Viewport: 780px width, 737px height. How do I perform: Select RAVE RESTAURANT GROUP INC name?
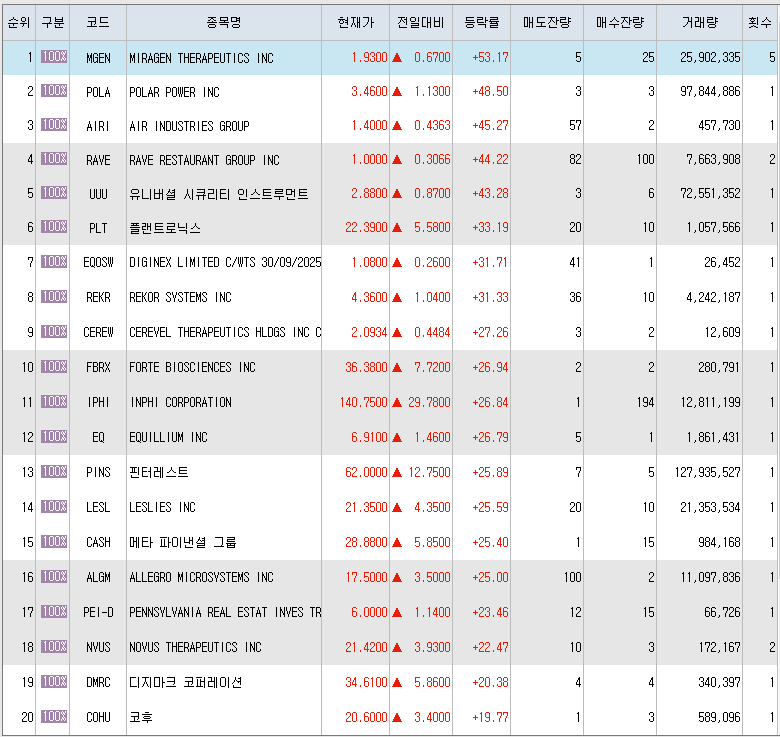204,160
